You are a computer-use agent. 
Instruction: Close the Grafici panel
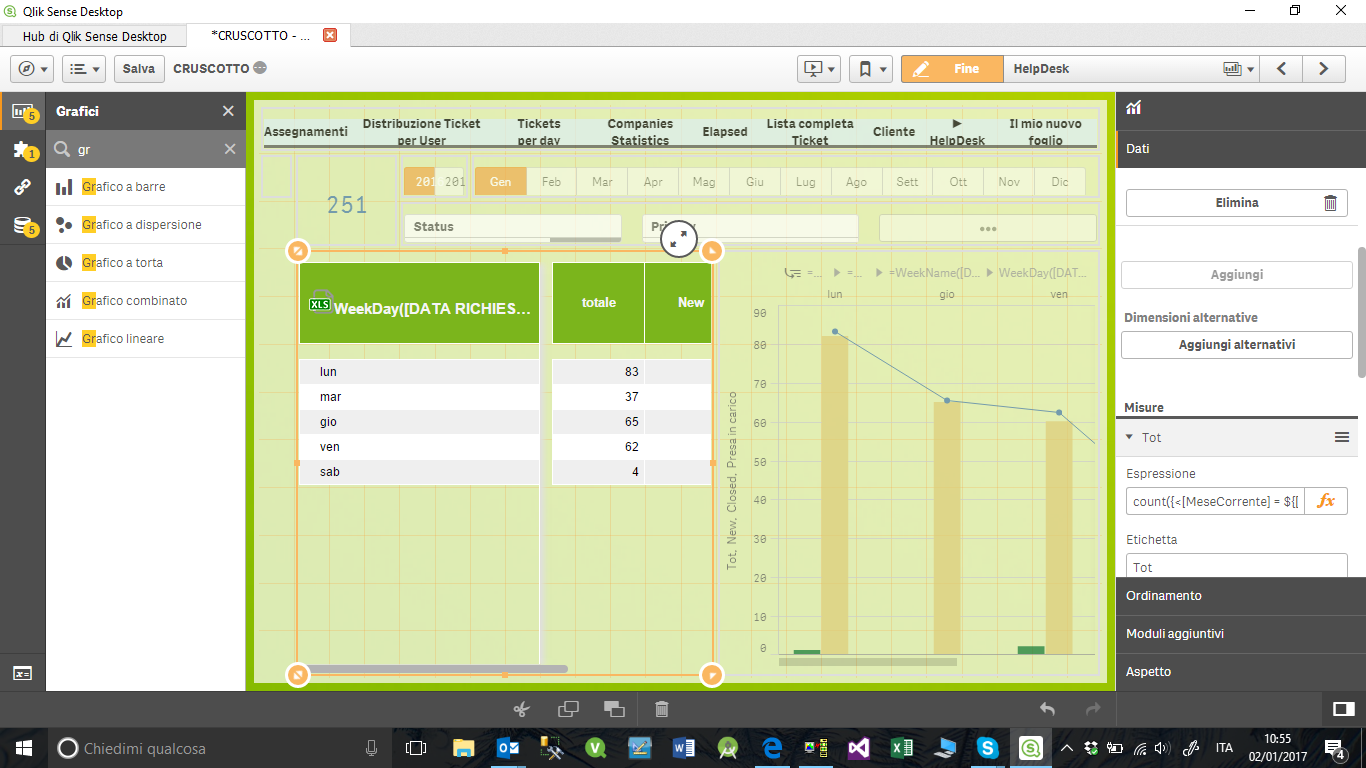pos(228,112)
